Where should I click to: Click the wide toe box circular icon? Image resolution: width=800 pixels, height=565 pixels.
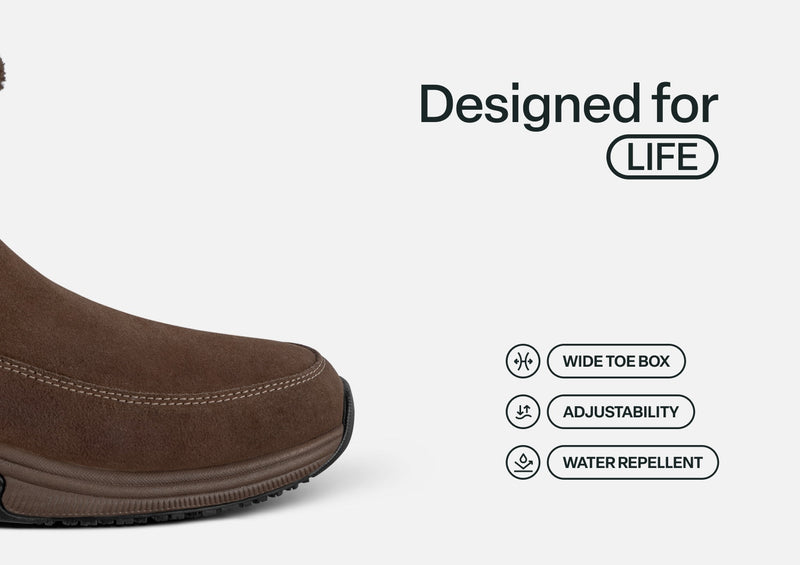pos(522,361)
